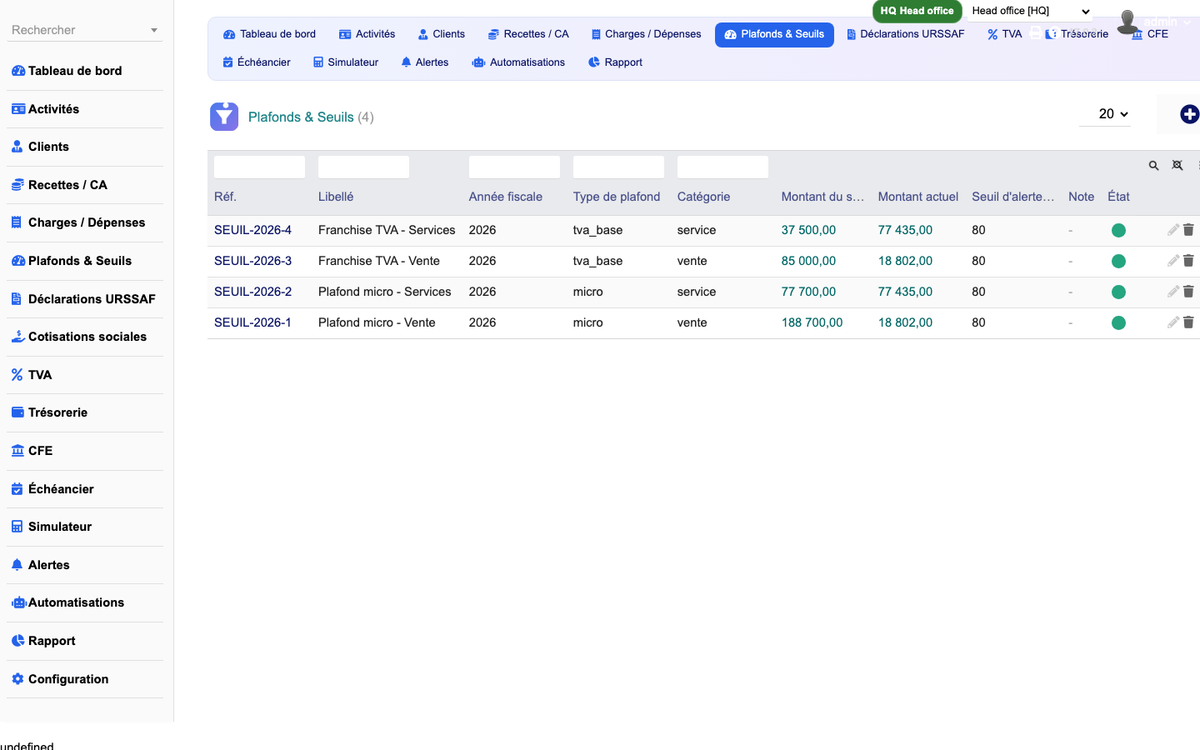Viewport: 1200px width, 750px height.
Task: Click green status dot of SEUIL-2026-1
Action: point(1118,323)
